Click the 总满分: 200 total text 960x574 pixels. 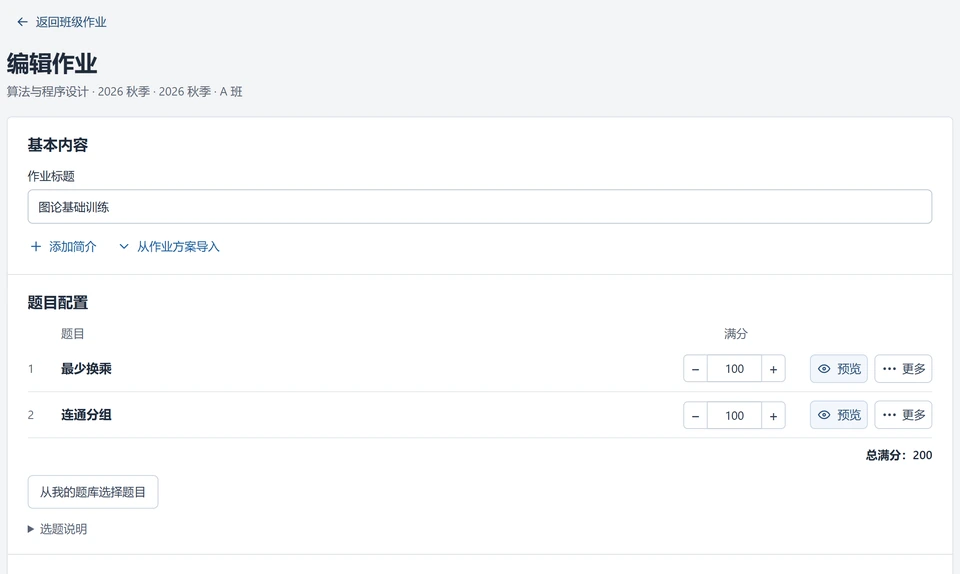point(899,455)
